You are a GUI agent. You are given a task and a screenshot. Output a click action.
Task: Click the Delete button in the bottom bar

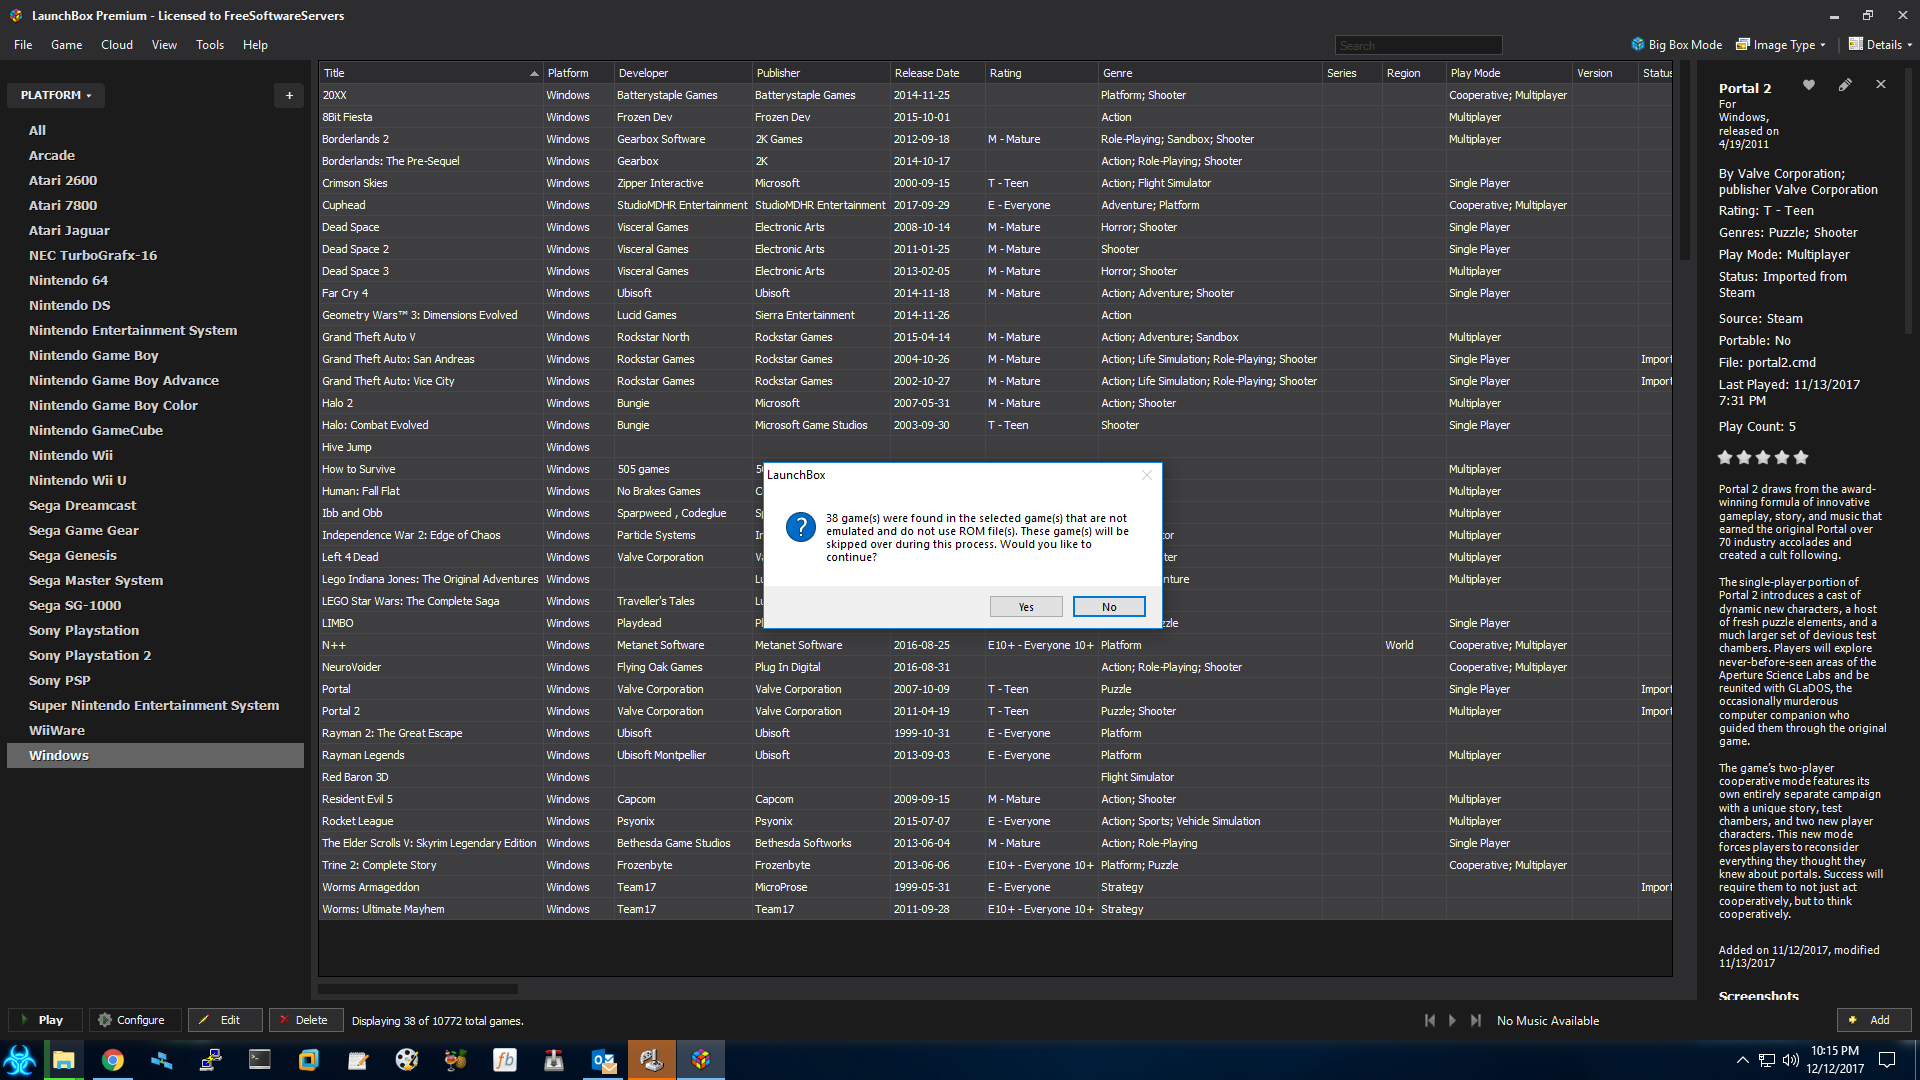(306, 1020)
